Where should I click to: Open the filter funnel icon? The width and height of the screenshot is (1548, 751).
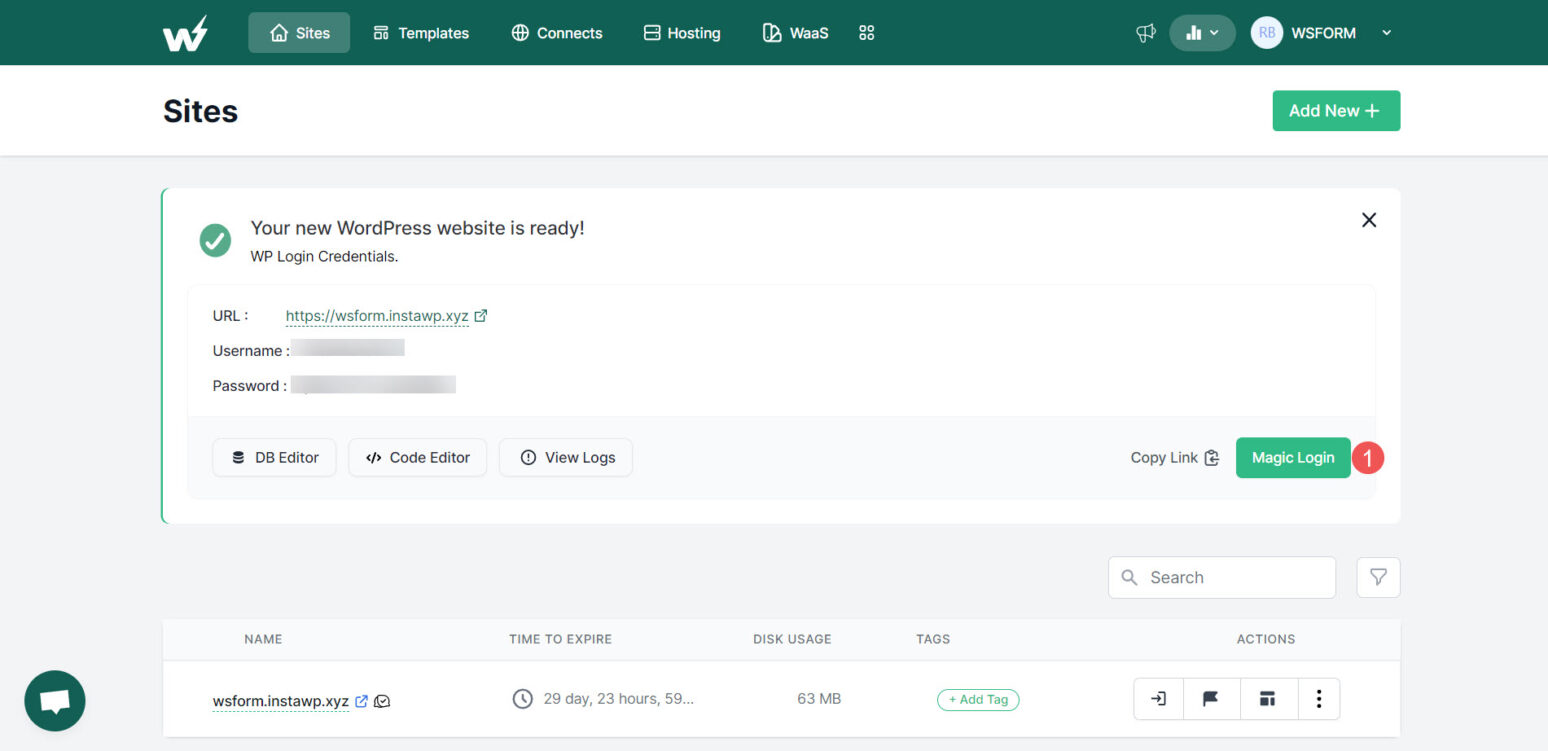[x=1378, y=577]
